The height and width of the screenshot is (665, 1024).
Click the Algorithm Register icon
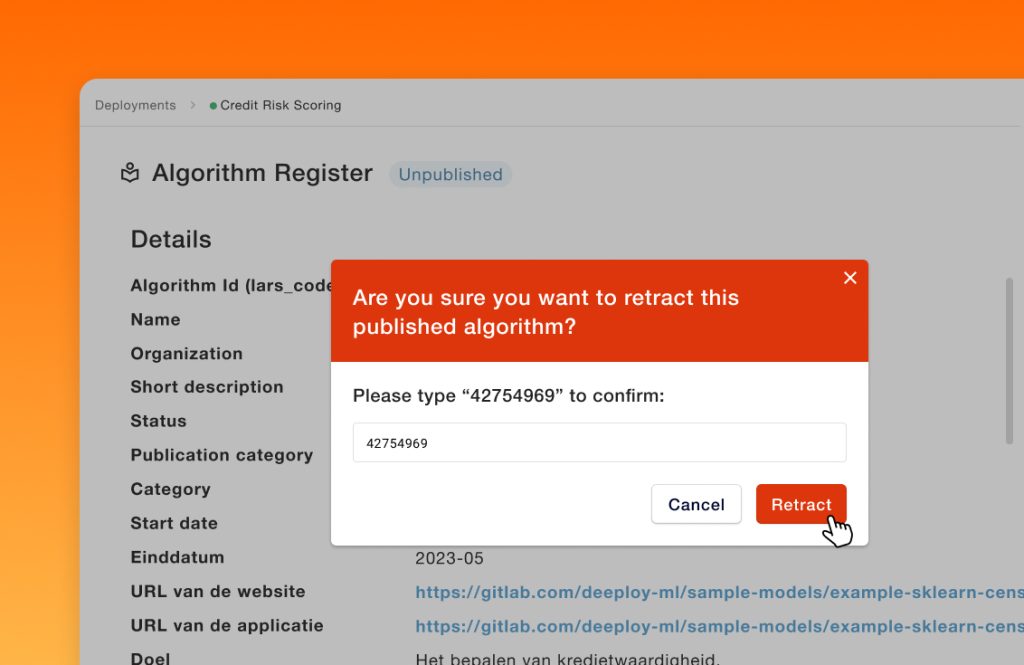click(130, 173)
